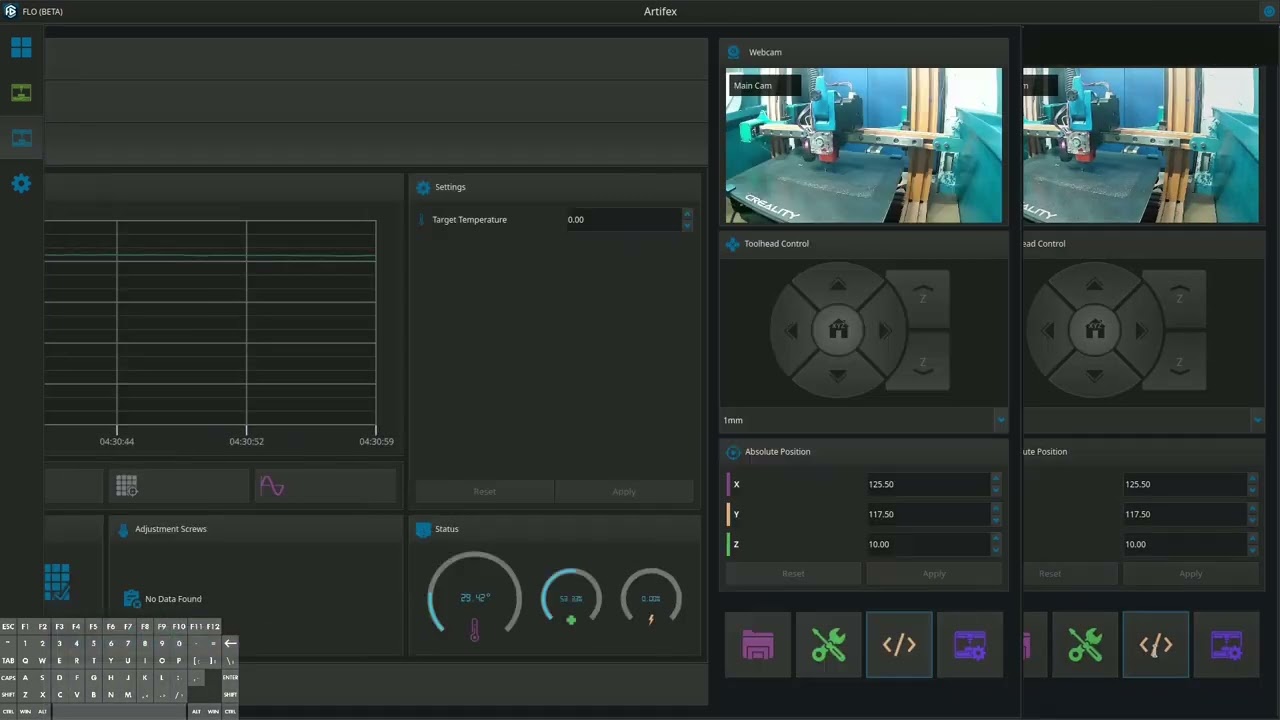1280x720 pixels.
Task: Jog toolhead using the left arrow pad
Action: point(792,330)
